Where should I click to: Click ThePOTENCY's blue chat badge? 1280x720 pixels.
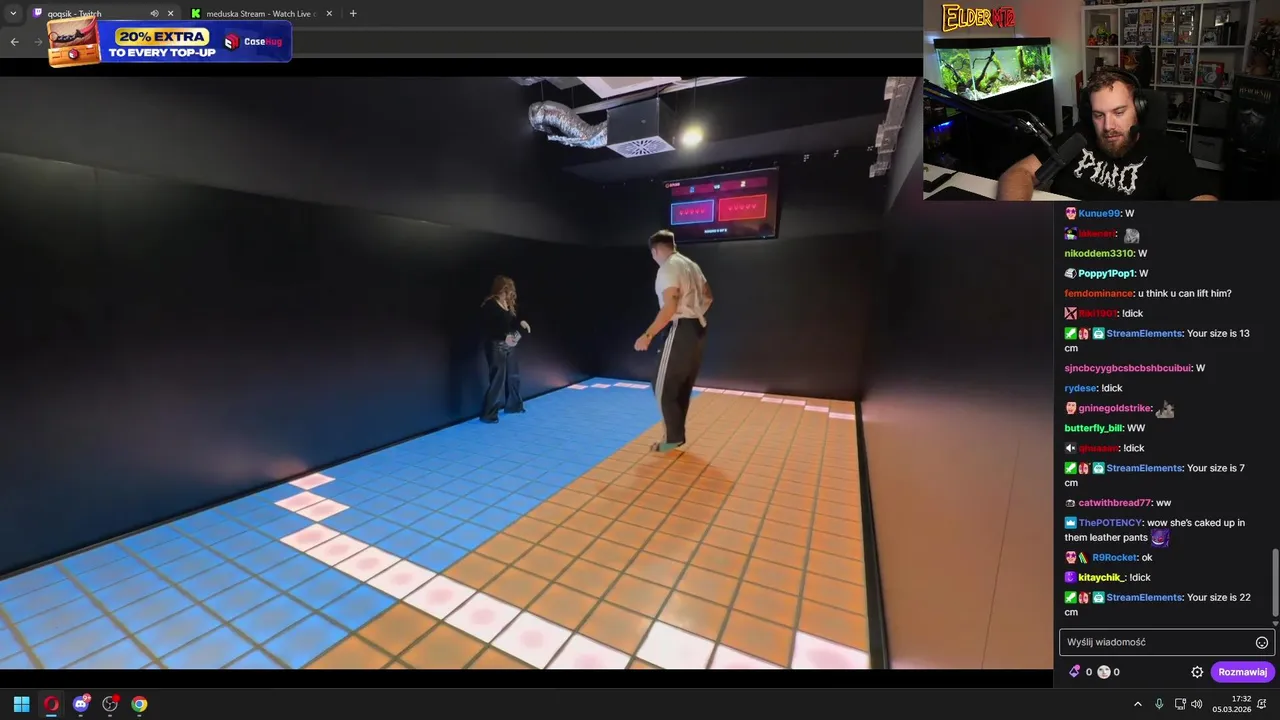1070,523
